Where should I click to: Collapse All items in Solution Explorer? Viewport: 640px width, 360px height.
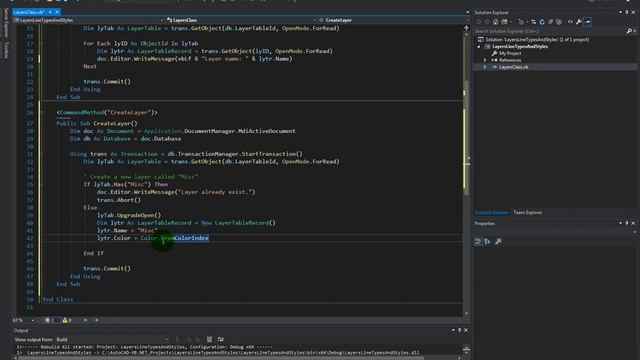click(x=550, y=22)
